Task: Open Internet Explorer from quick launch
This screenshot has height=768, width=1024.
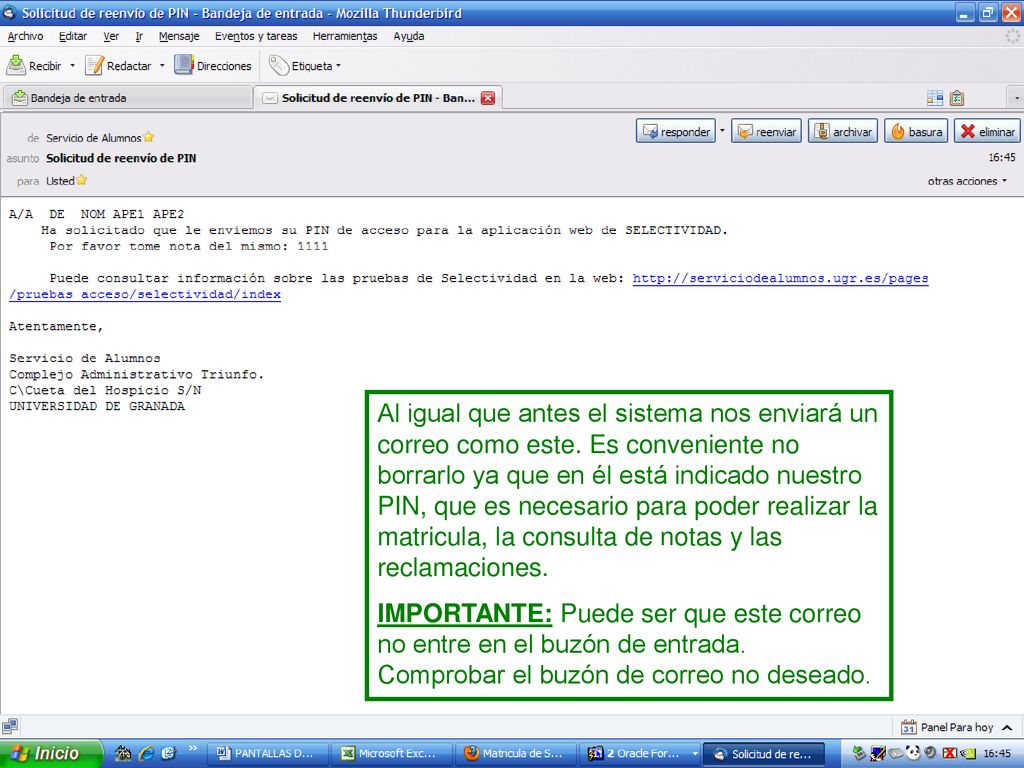Action: pos(146,753)
